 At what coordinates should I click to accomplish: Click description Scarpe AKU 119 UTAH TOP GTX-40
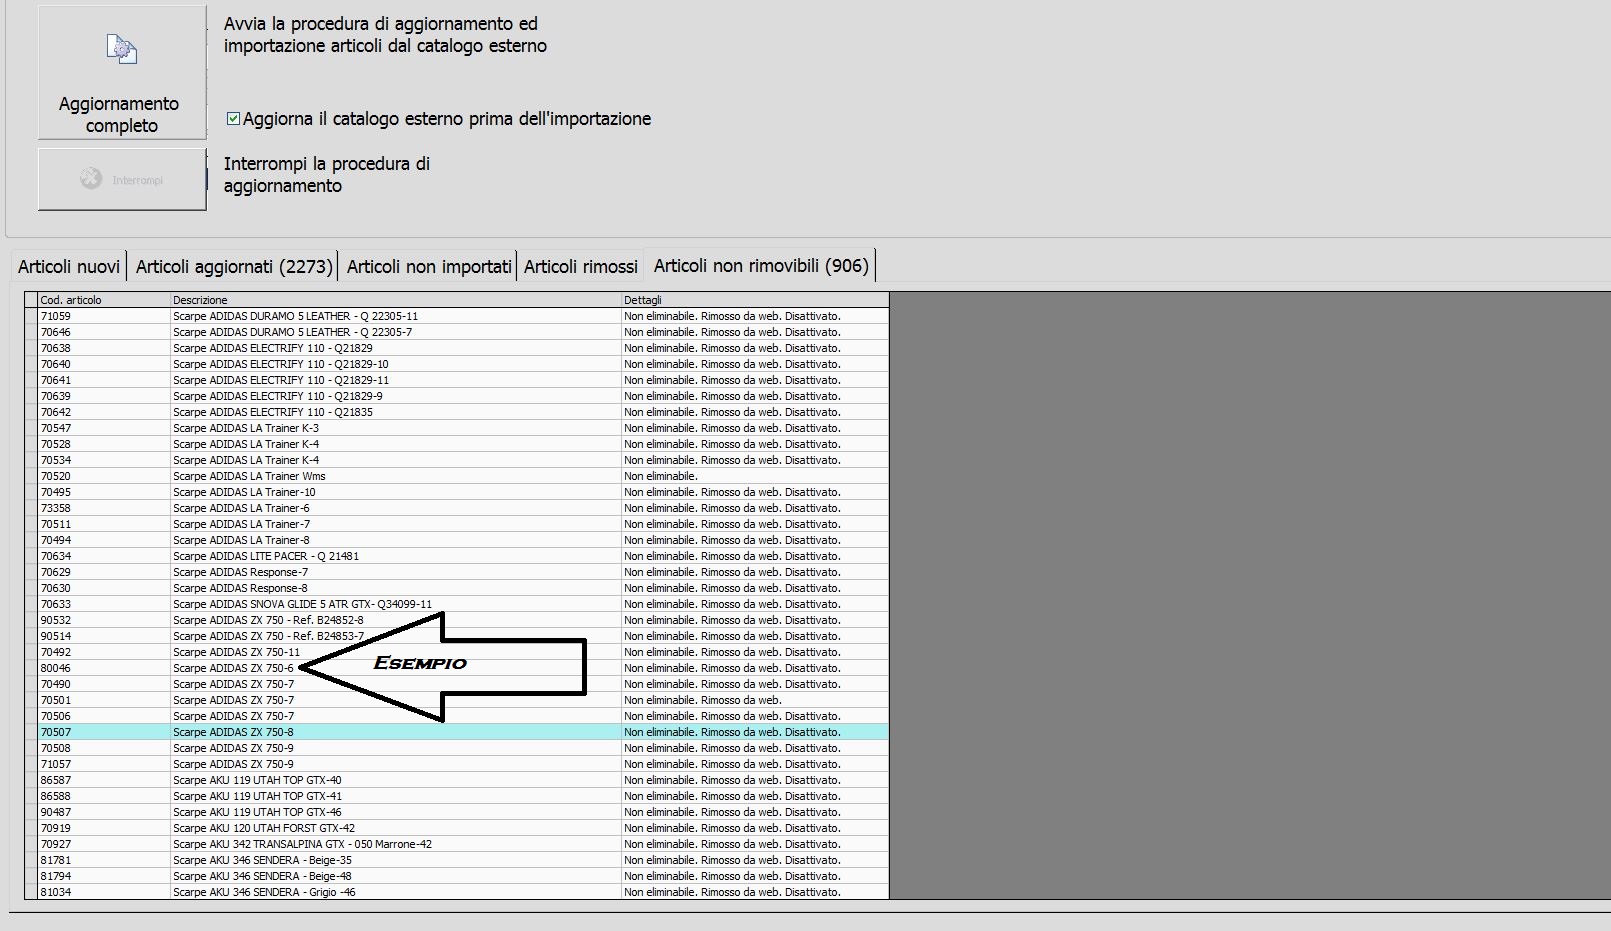click(x=257, y=780)
